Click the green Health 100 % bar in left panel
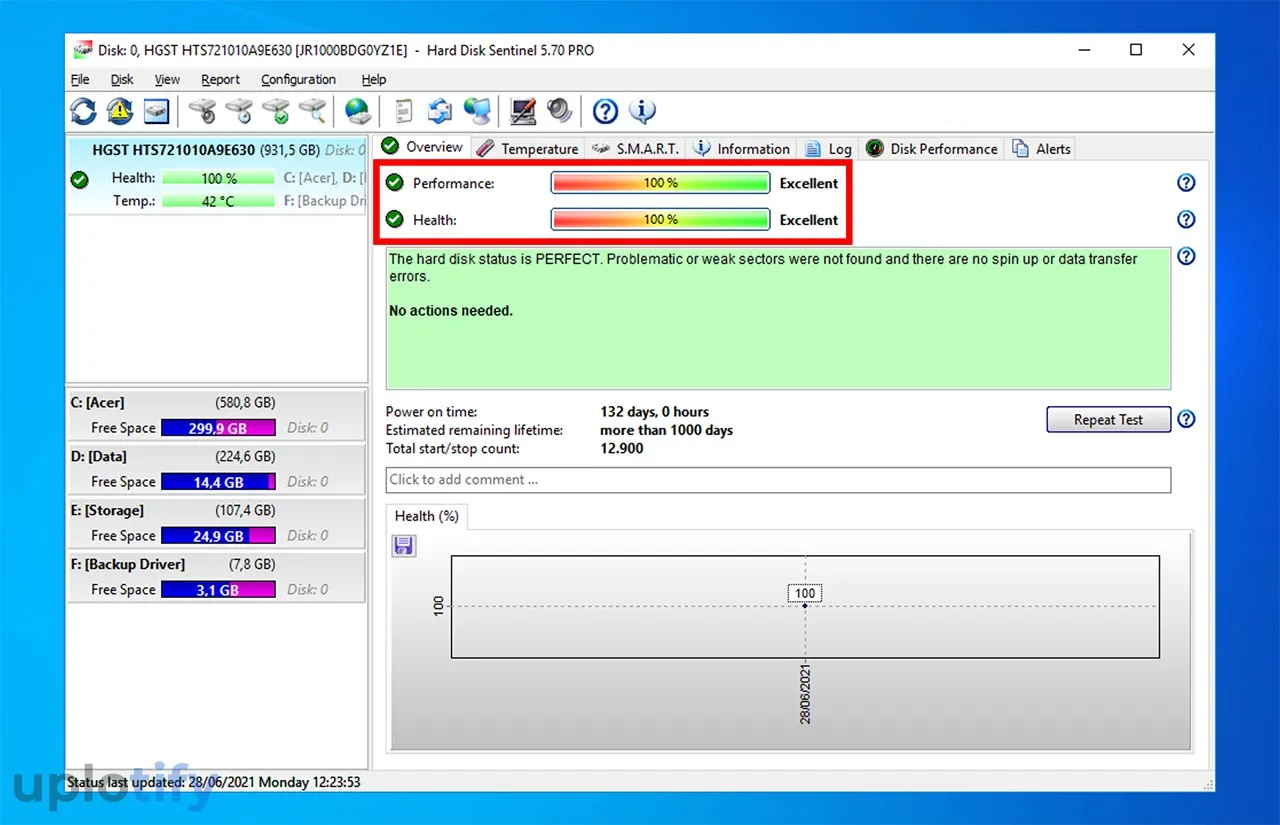This screenshot has width=1280, height=825. pos(218,178)
